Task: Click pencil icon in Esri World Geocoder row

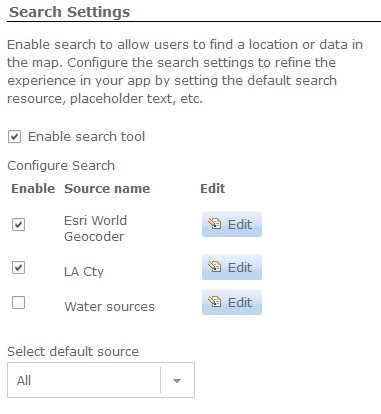Action: 215,224
